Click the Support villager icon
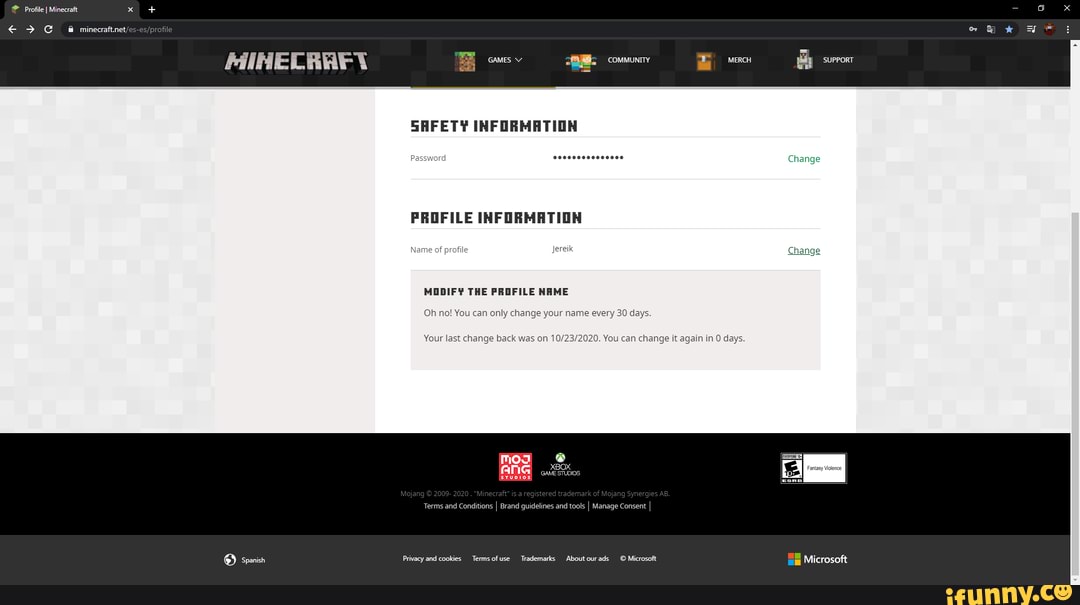1080x605 pixels. [x=804, y=60]
